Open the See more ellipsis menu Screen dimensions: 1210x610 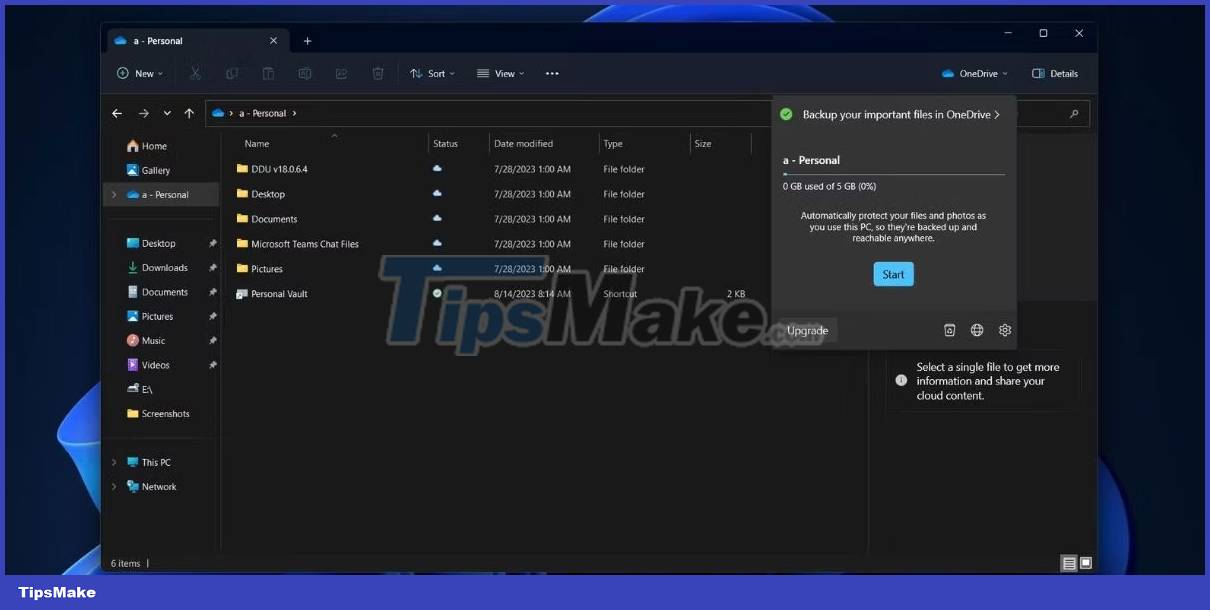[x=551, y=73]
